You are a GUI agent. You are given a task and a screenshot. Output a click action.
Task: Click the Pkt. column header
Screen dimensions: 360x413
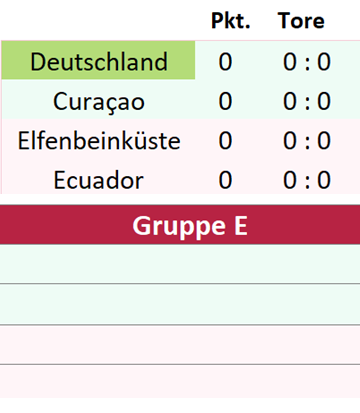230,21
